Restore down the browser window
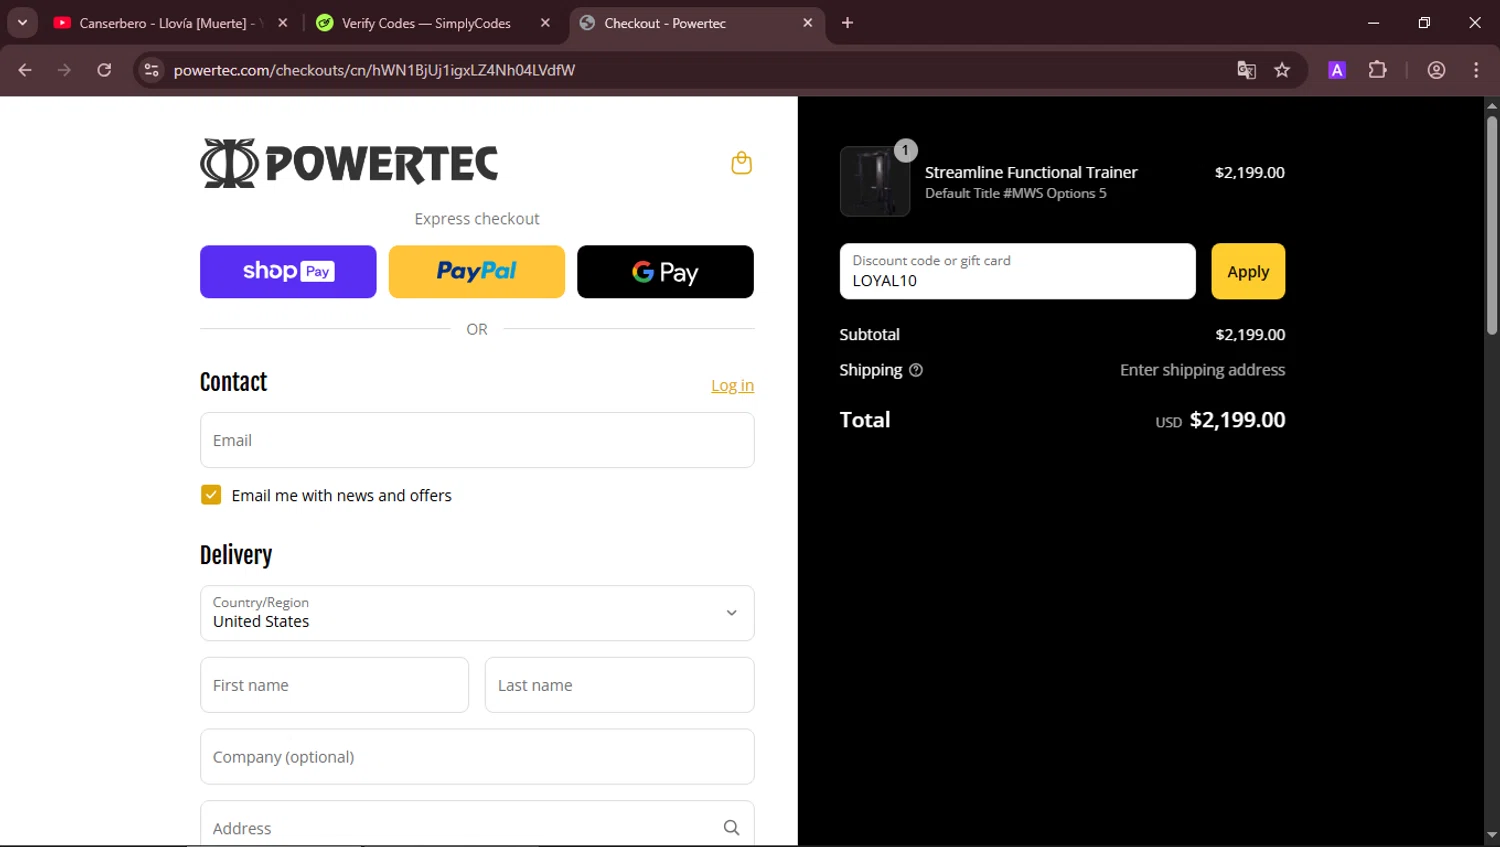The image size is (1500, 847). point(1424,23)
